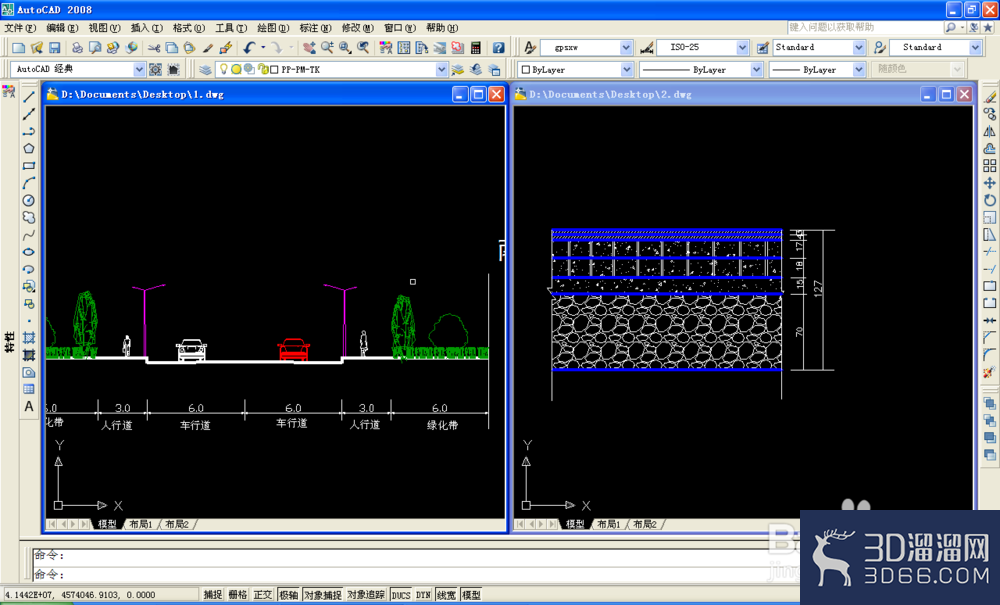Open the 编辑(E) menu
The image size is (1000, 605).
click(x=62, y=28)
